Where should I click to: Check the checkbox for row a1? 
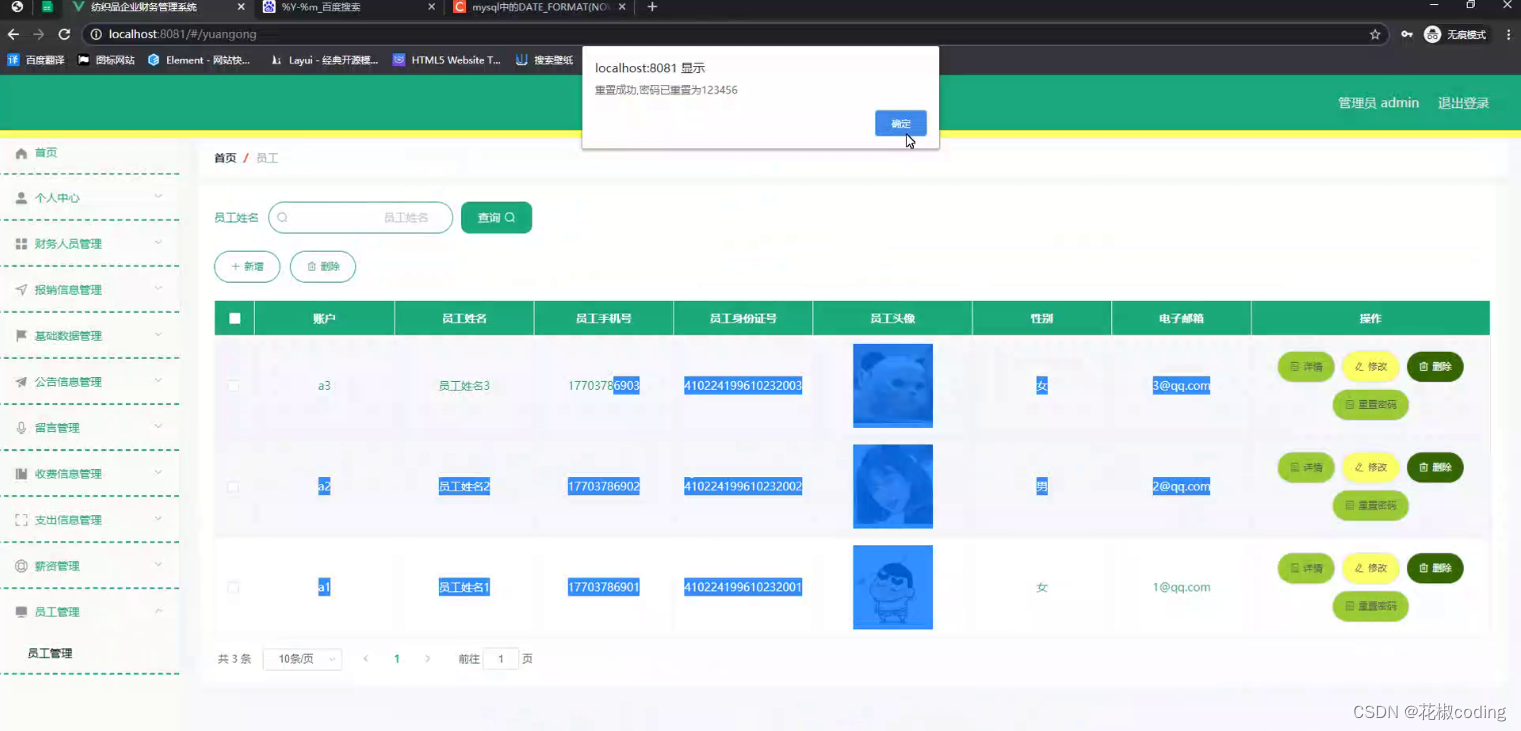click(x=233, y=587)
